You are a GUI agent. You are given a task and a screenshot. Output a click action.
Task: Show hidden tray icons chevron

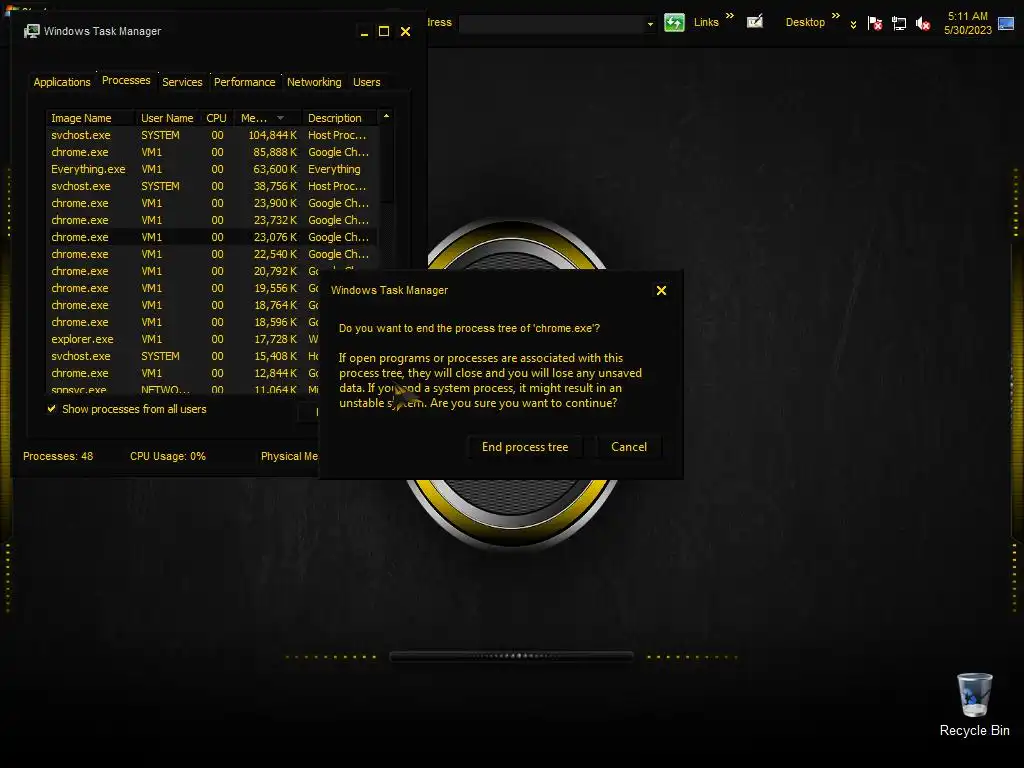click(853, 25)
